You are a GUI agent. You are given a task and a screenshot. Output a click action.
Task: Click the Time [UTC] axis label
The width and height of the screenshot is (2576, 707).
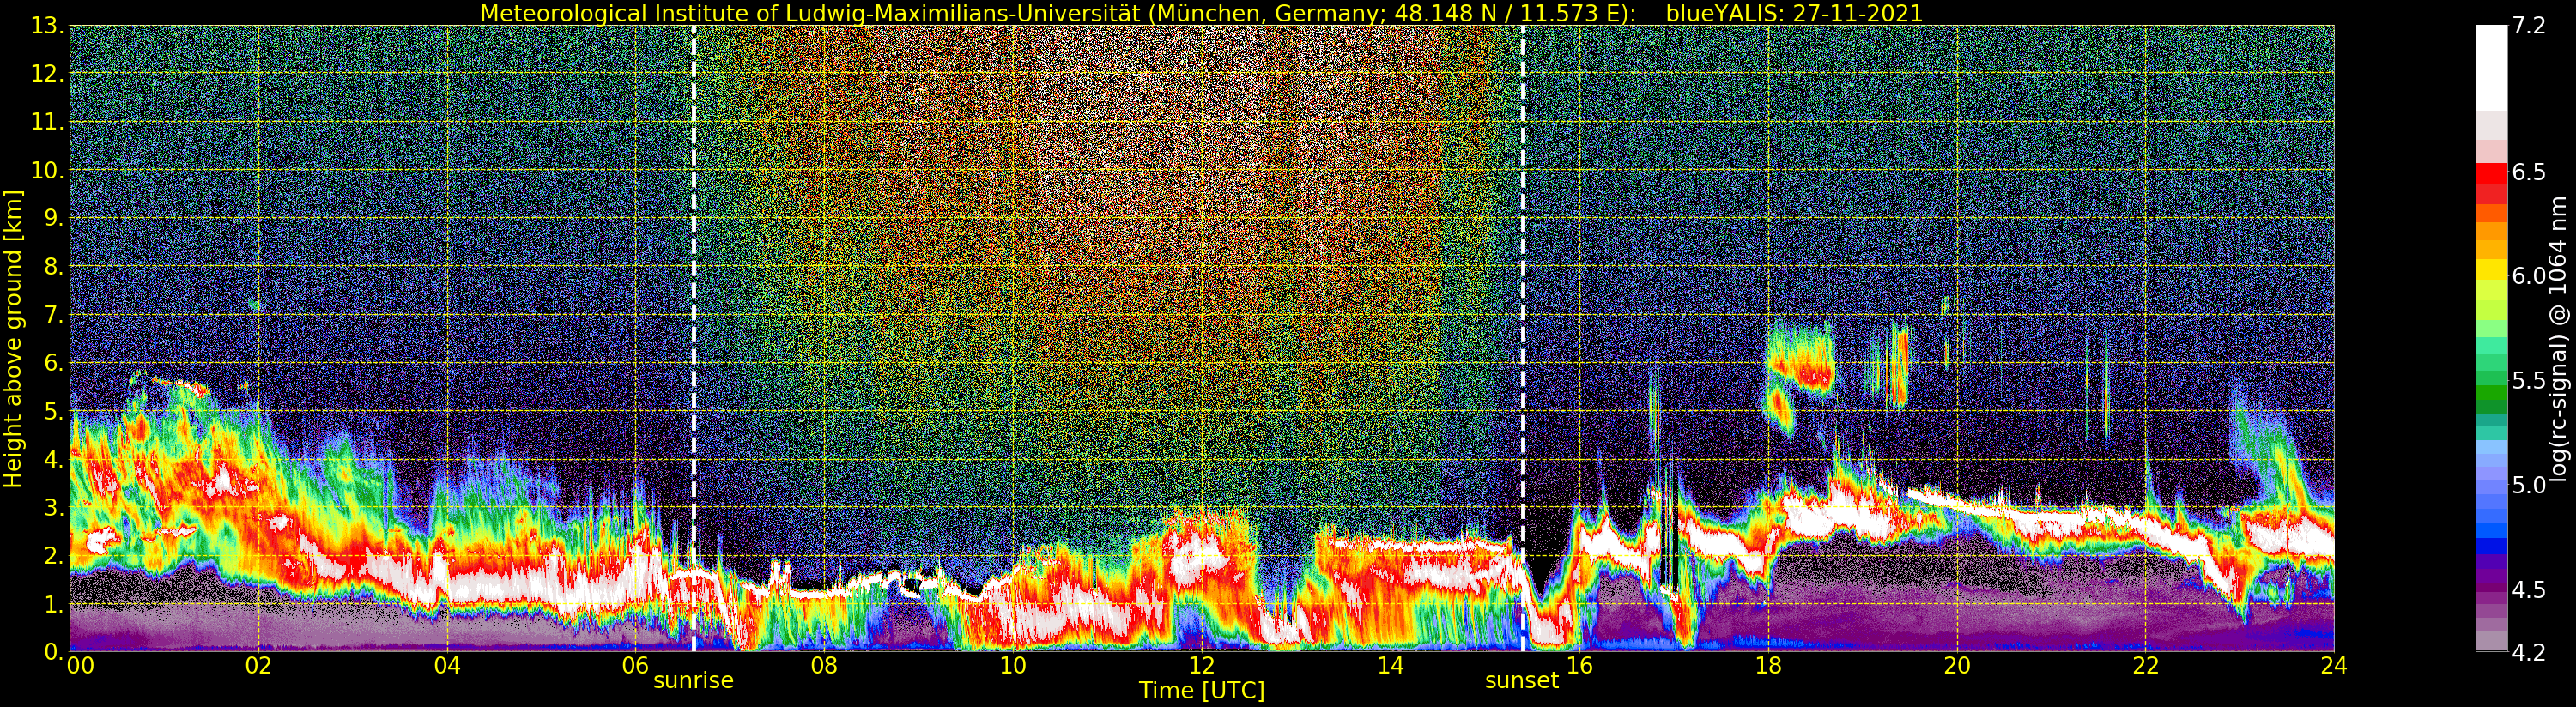click(1201, 691)
